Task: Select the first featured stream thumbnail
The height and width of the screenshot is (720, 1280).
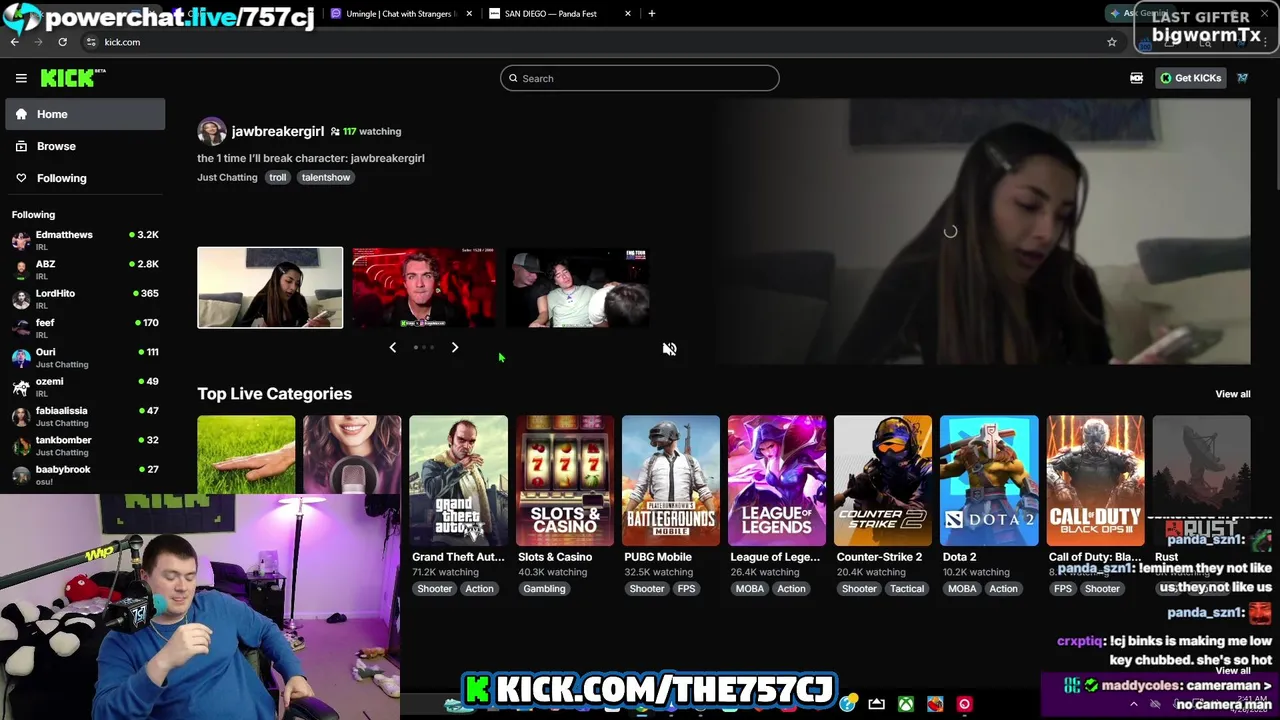Action: (270, 287)
